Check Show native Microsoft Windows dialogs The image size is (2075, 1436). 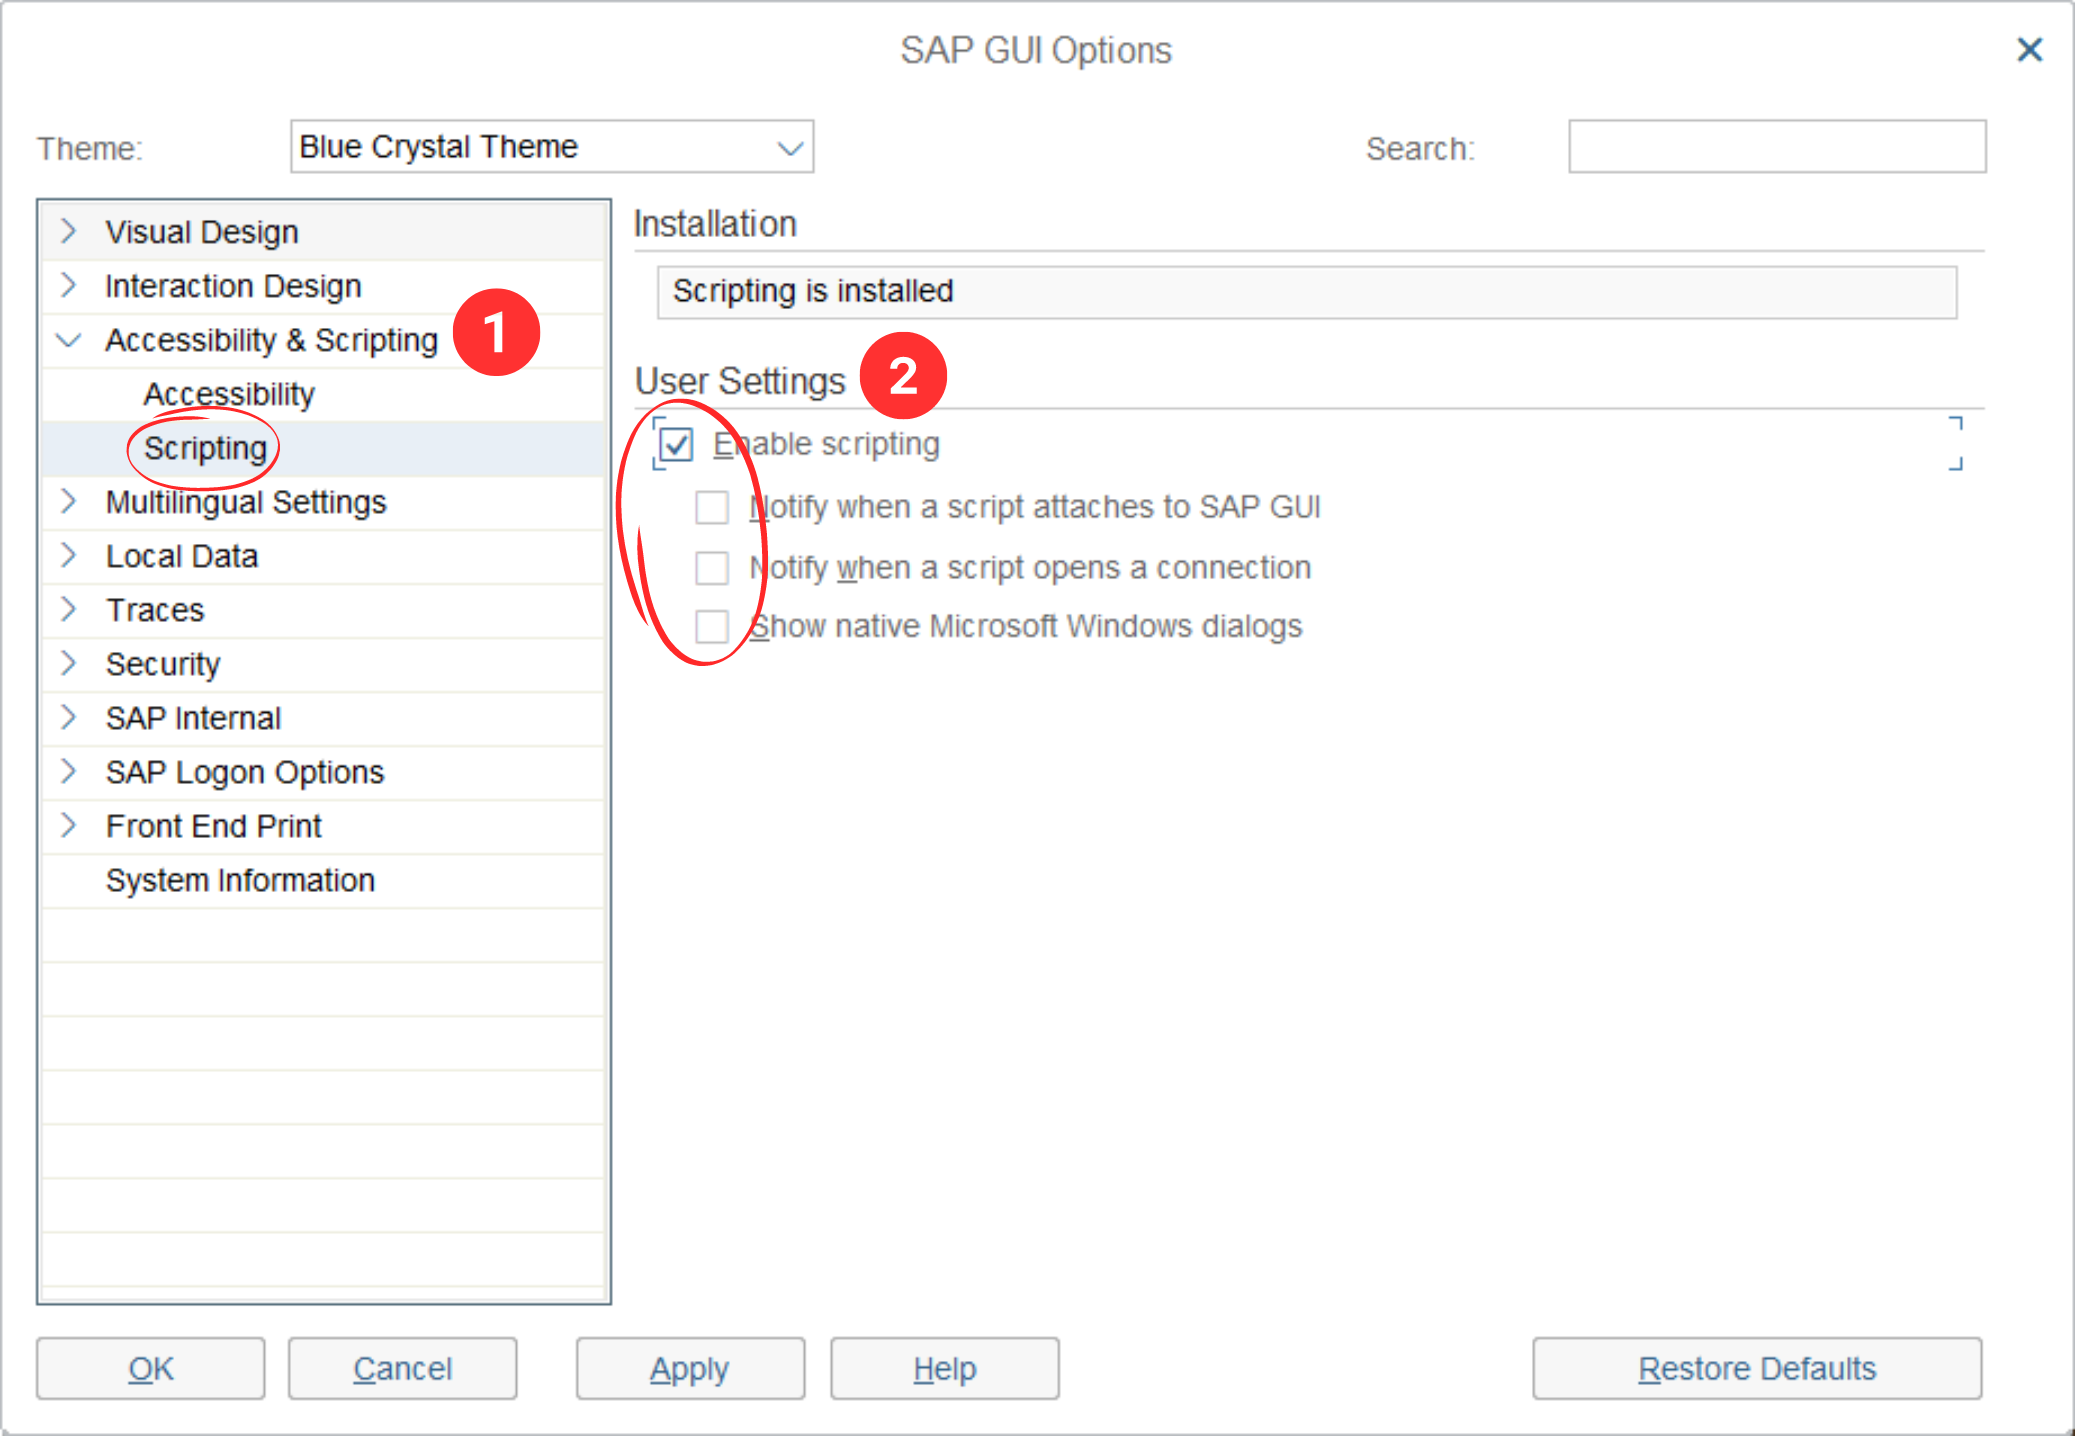pyautogui.click(x=713, y=626)
